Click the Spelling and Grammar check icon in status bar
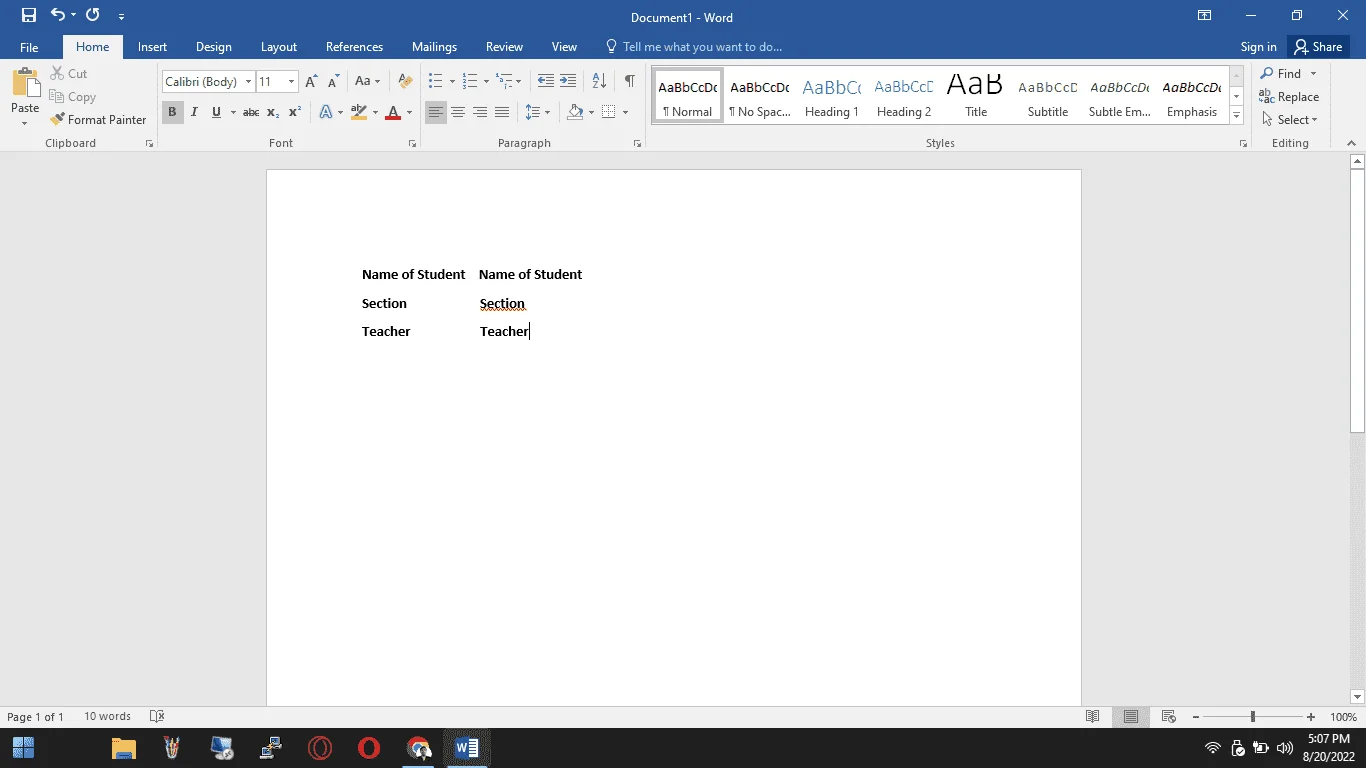 [157, 716]
